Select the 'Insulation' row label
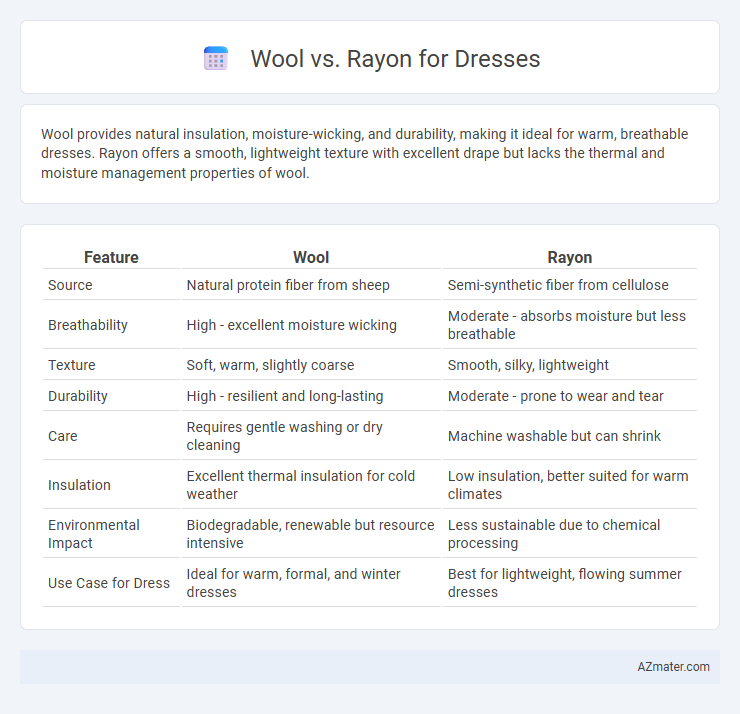The image size is (740, 714). [x=79, y=485]
